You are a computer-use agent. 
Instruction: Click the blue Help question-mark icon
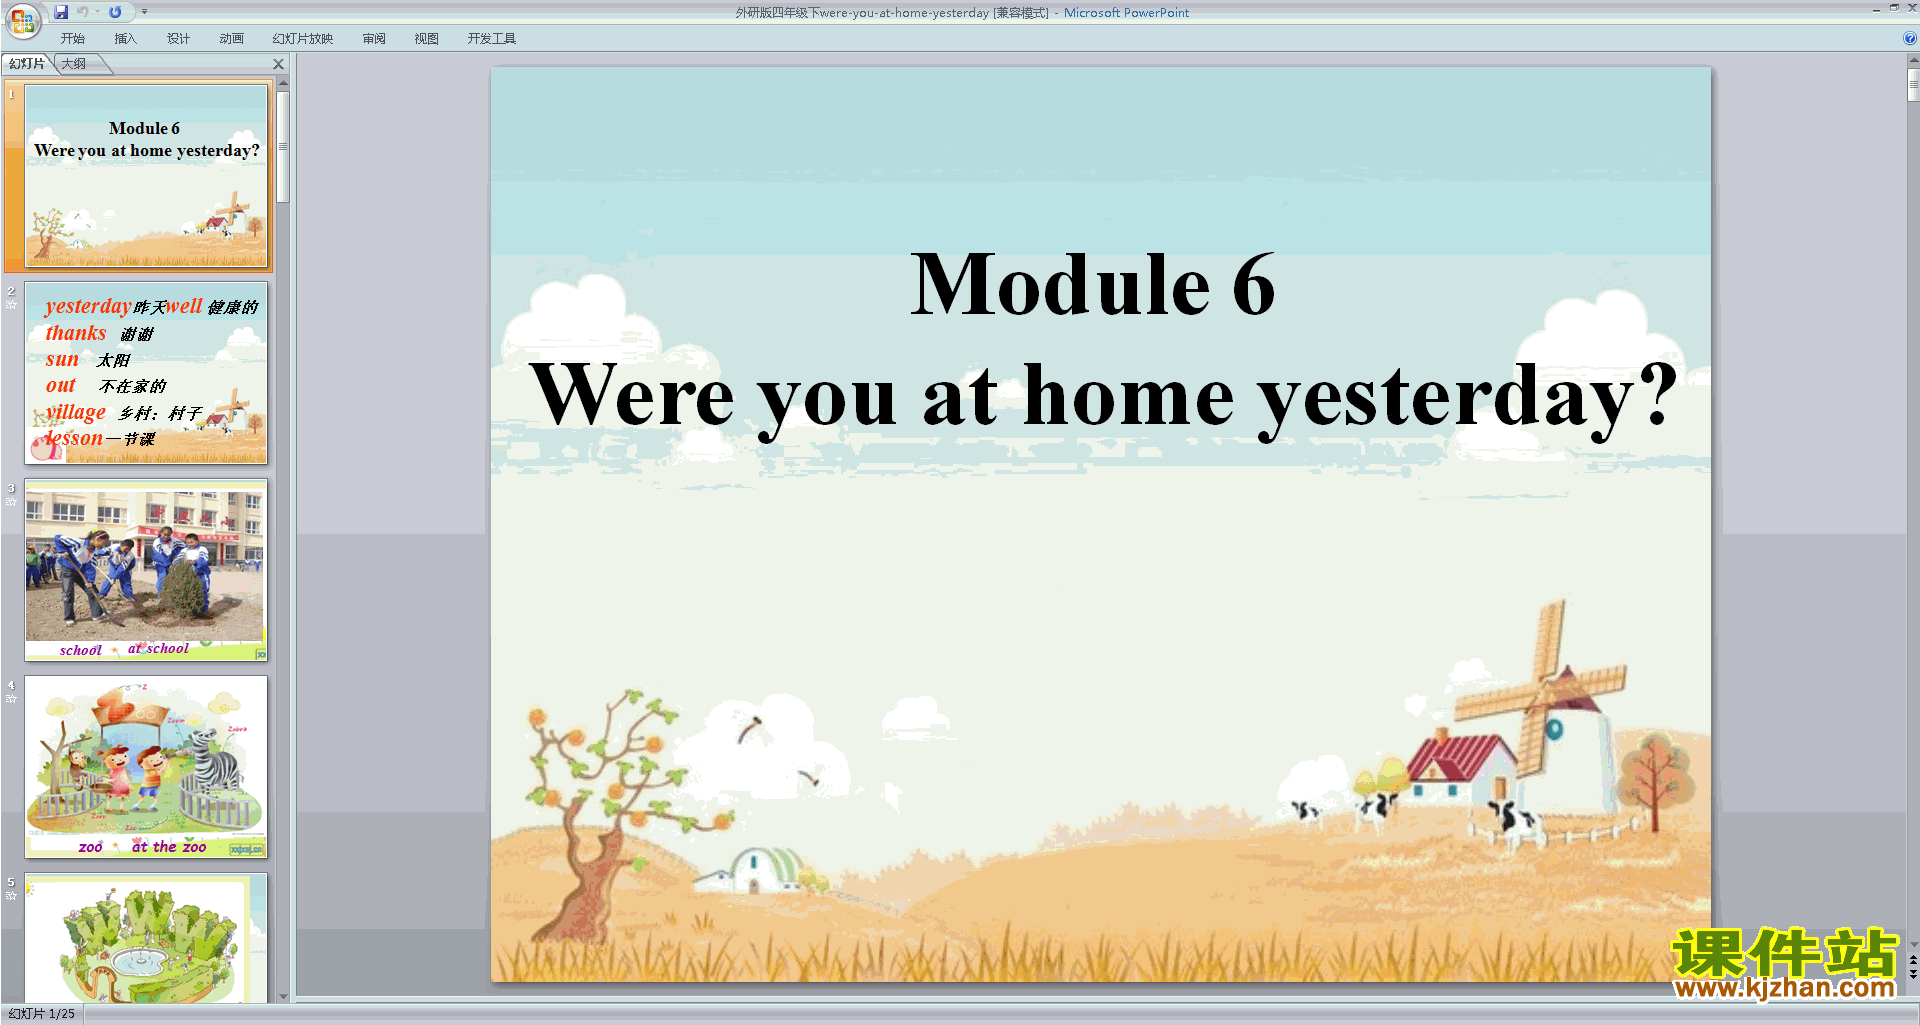[1909, 39]
